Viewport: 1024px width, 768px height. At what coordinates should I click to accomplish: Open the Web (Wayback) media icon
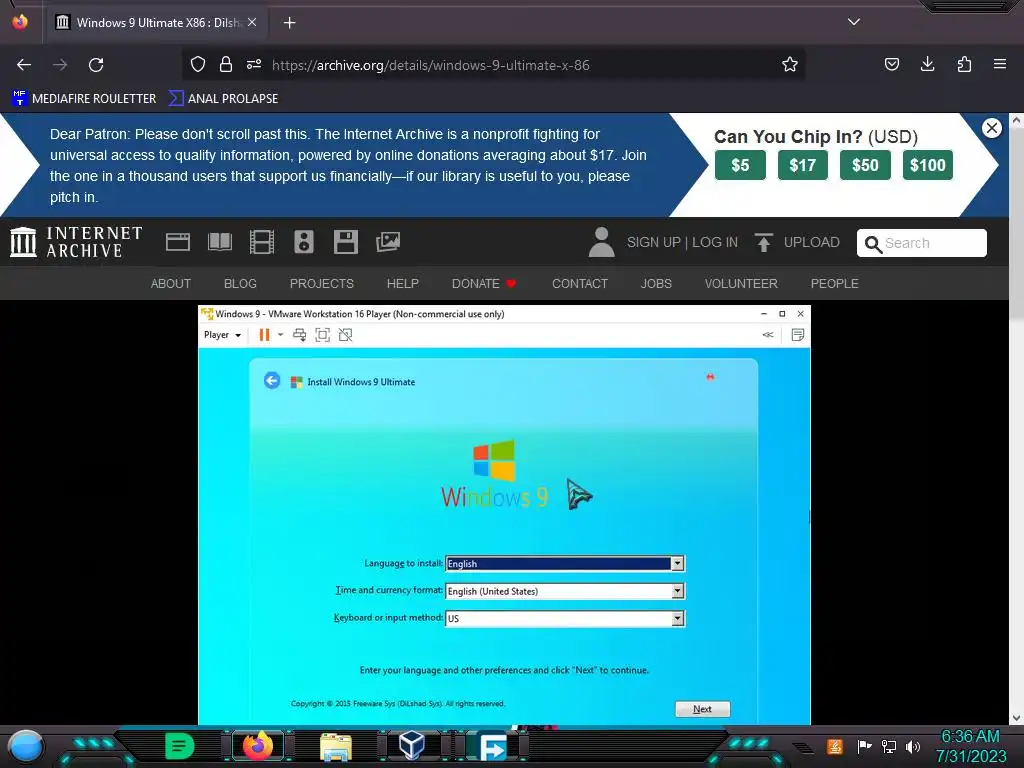pos(178,242)
